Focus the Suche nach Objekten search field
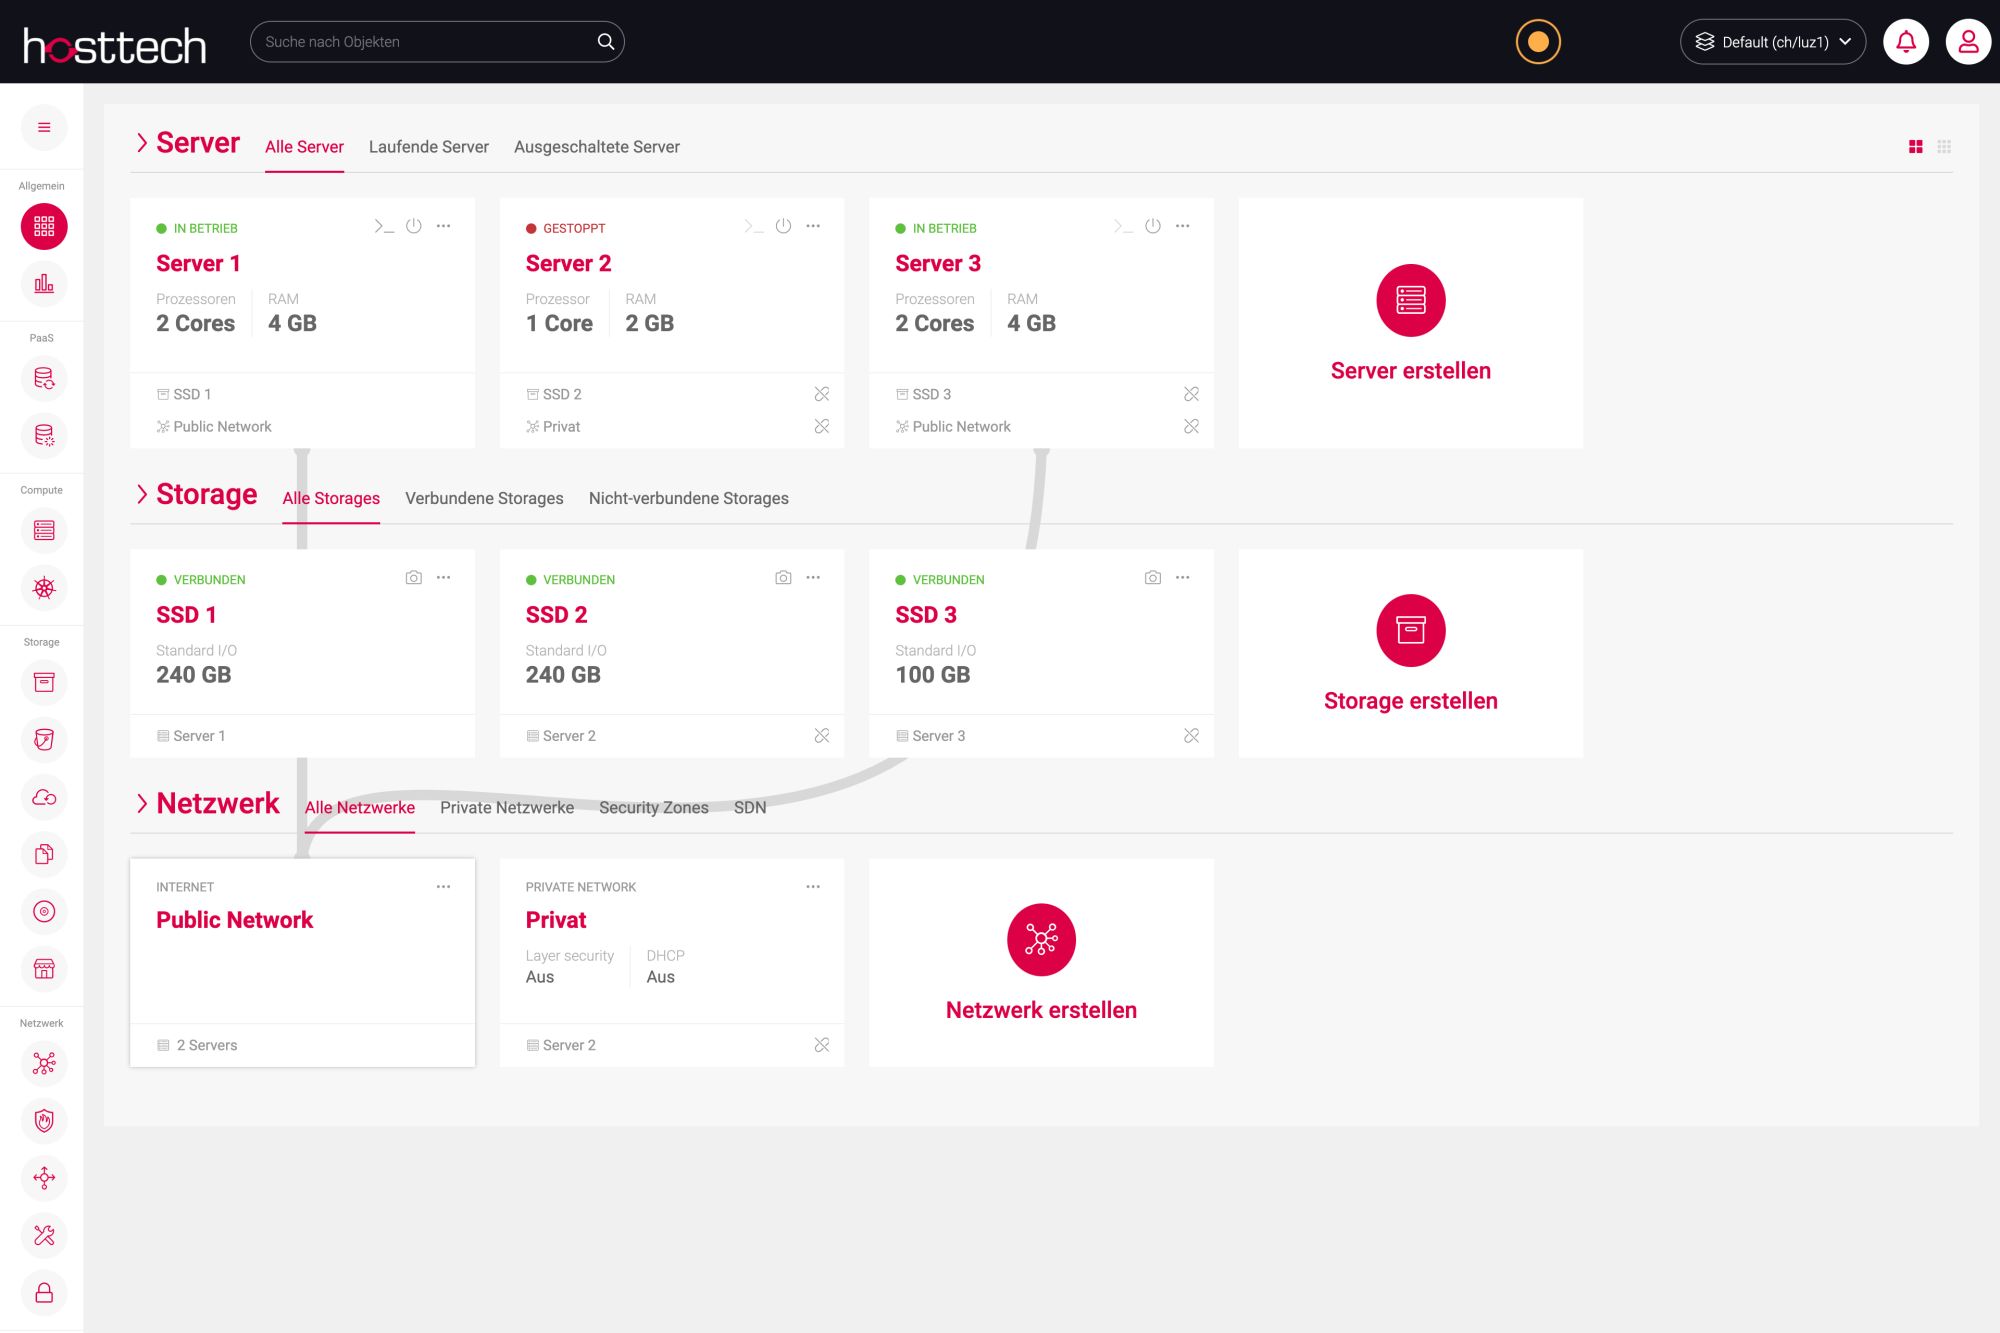The width and height of the screenshot is (2000, 1333). (437, 42)
